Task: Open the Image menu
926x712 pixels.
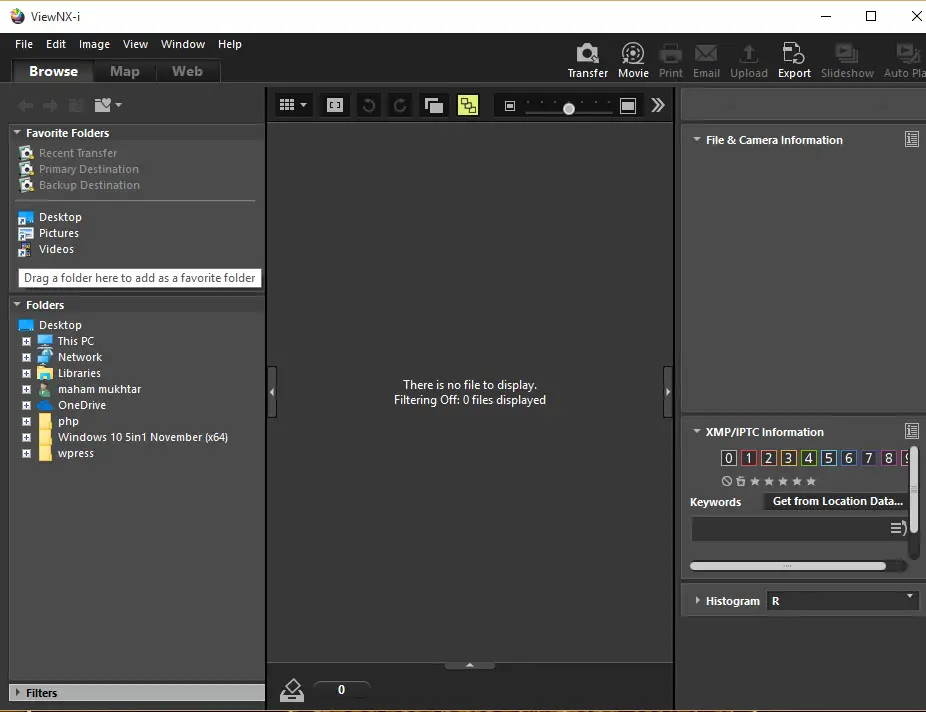Action: 94,44
